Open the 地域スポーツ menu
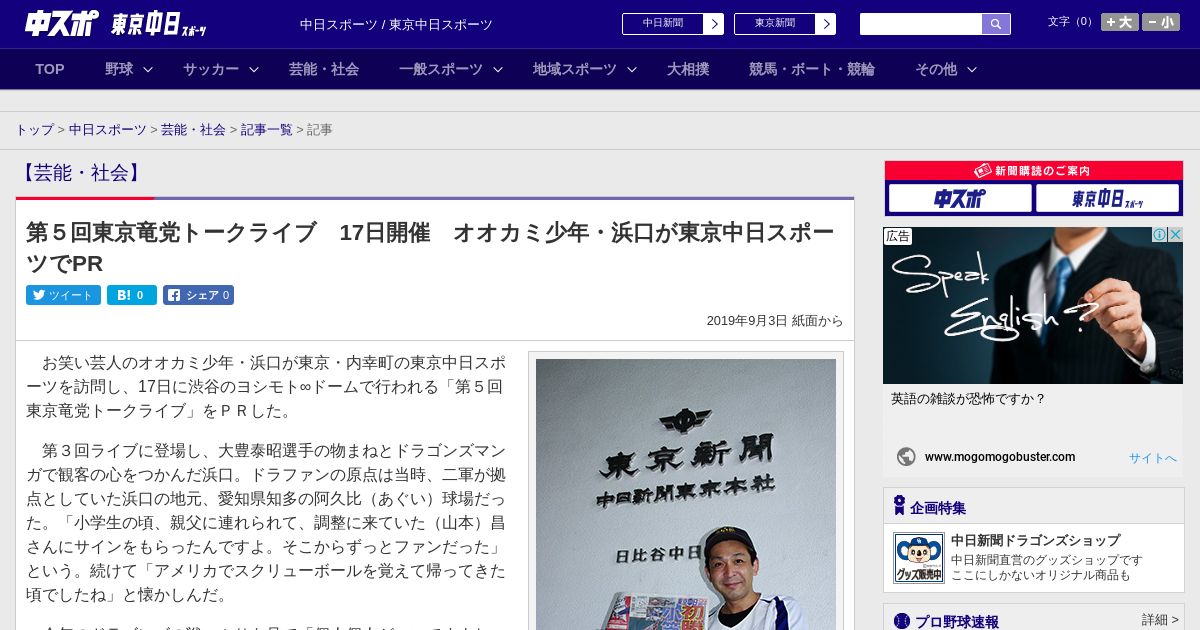1200x630 pixels. pyautogui.click(x=575, y=69)
